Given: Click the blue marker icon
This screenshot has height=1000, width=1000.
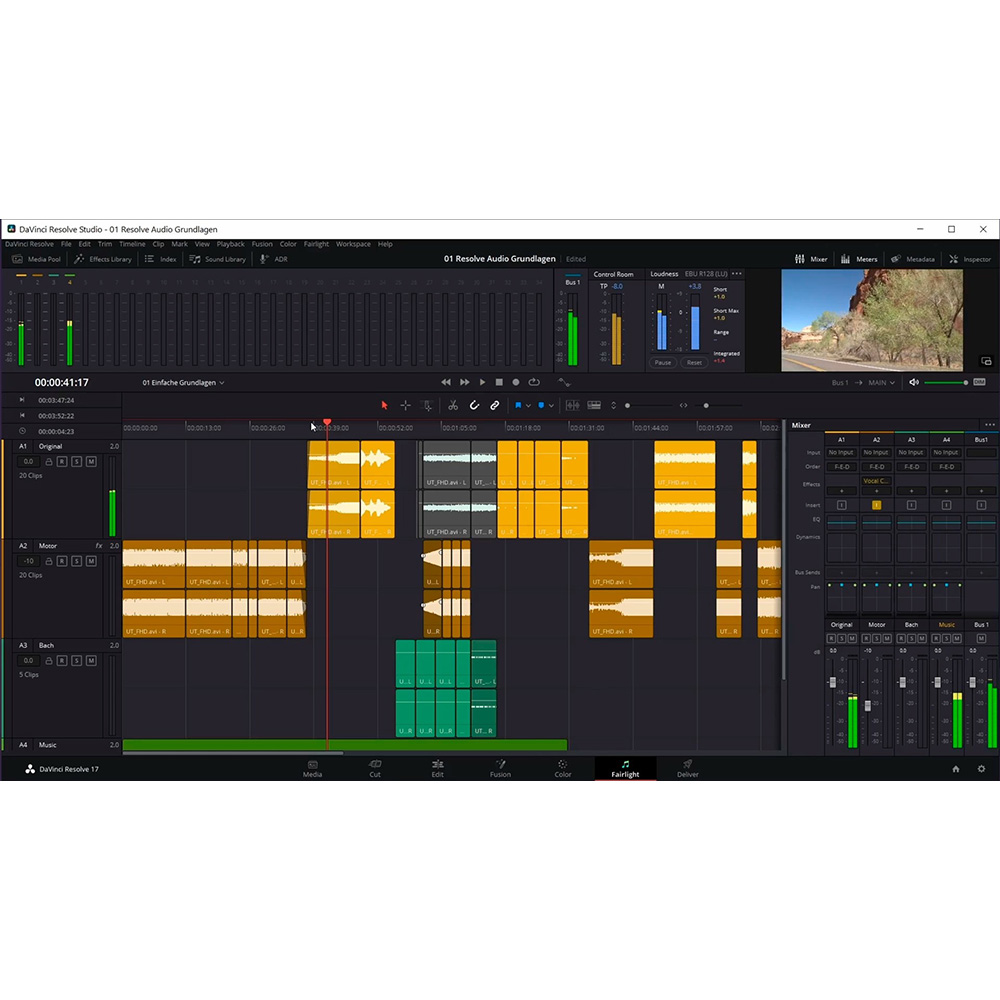Looking at the screenshot, I should coord(541,405).
